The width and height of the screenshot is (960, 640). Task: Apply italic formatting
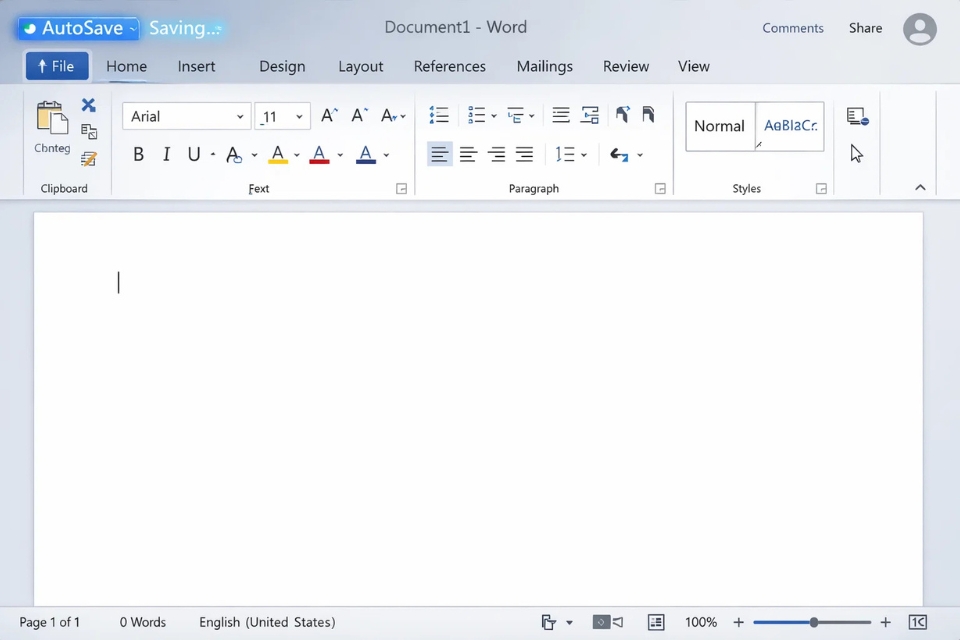click(x=166, y=154)
